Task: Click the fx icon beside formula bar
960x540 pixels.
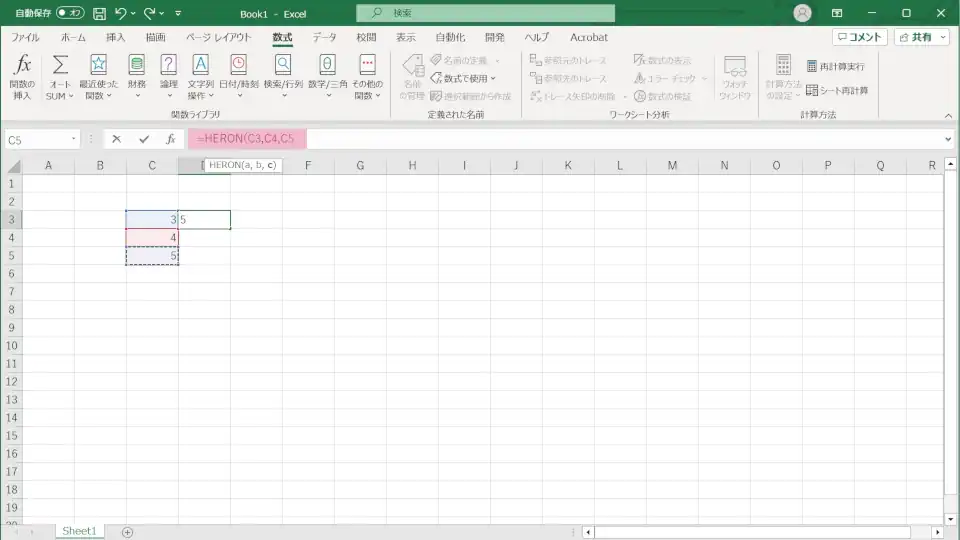Action: 171,140
